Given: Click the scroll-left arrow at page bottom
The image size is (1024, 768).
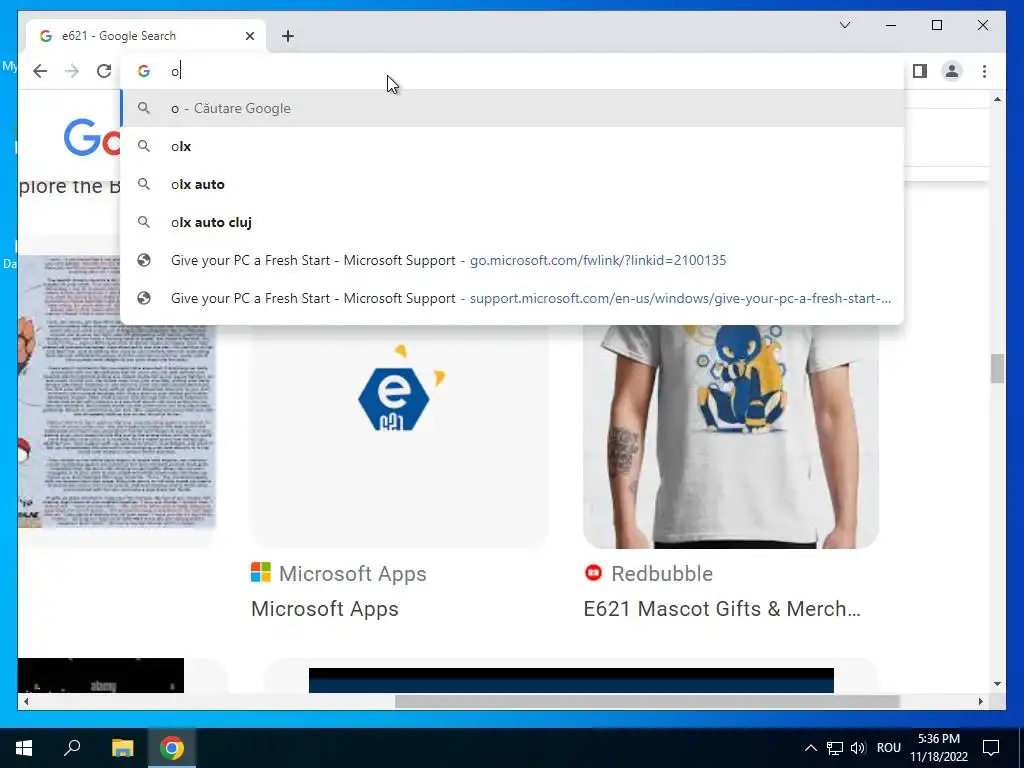Looking at the screenshot, I should (26, 701).
